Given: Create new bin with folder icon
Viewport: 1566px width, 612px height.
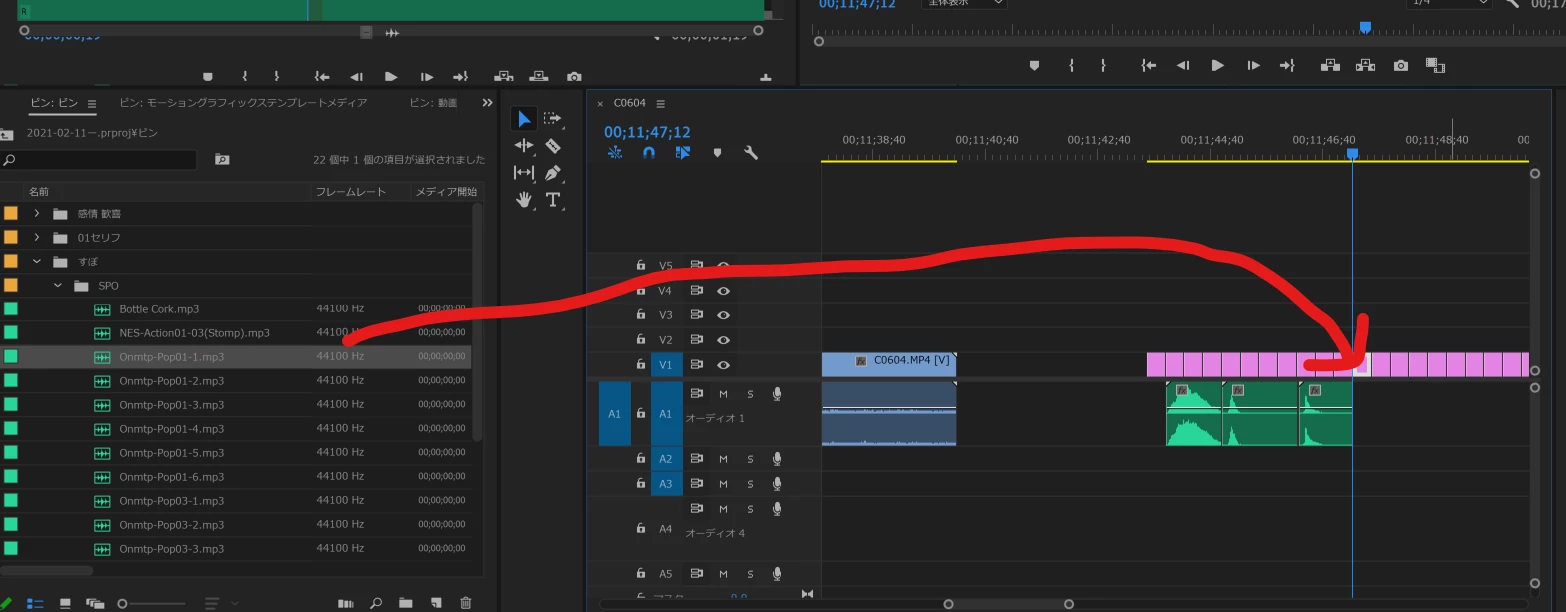Looking at the screenshot, I should click(x=406, y=603).
